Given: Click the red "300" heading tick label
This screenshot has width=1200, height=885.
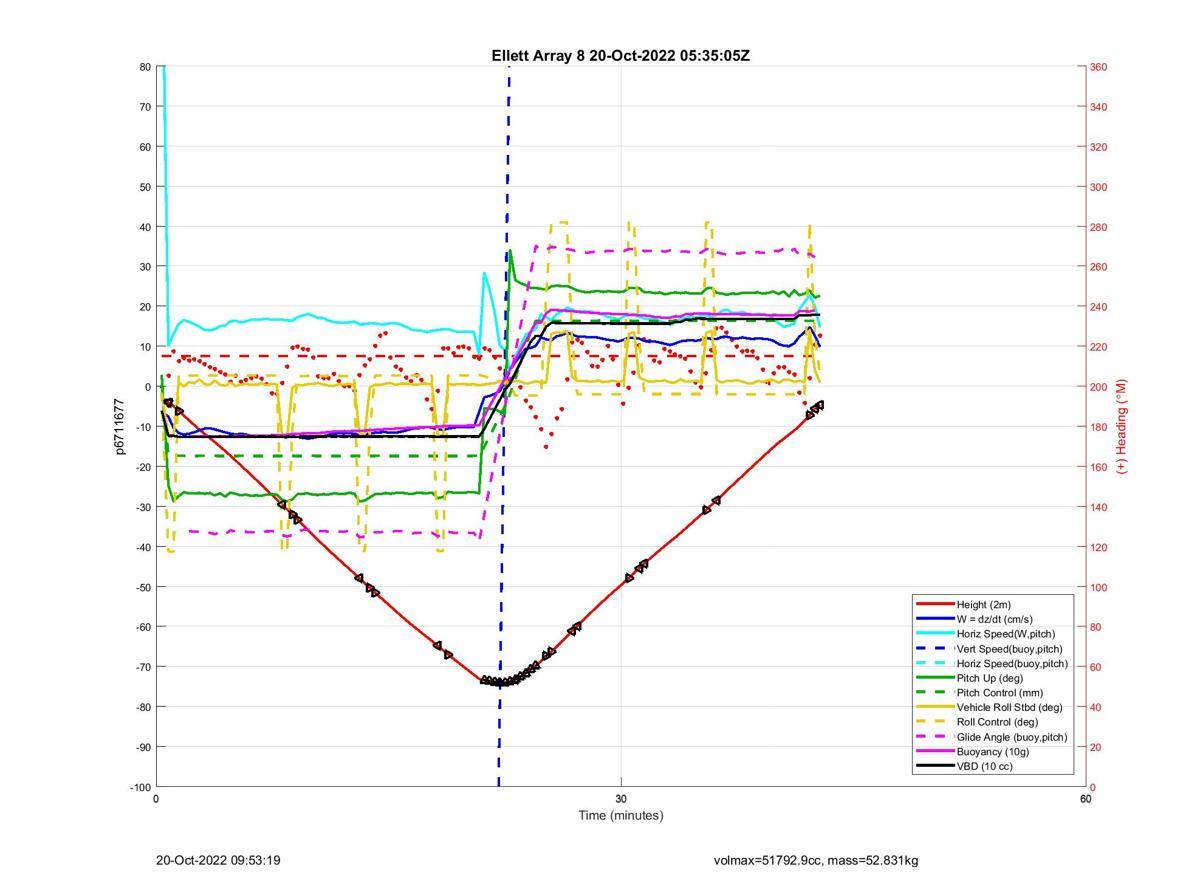Looking at the screenshot, I should click(1098, 187).
